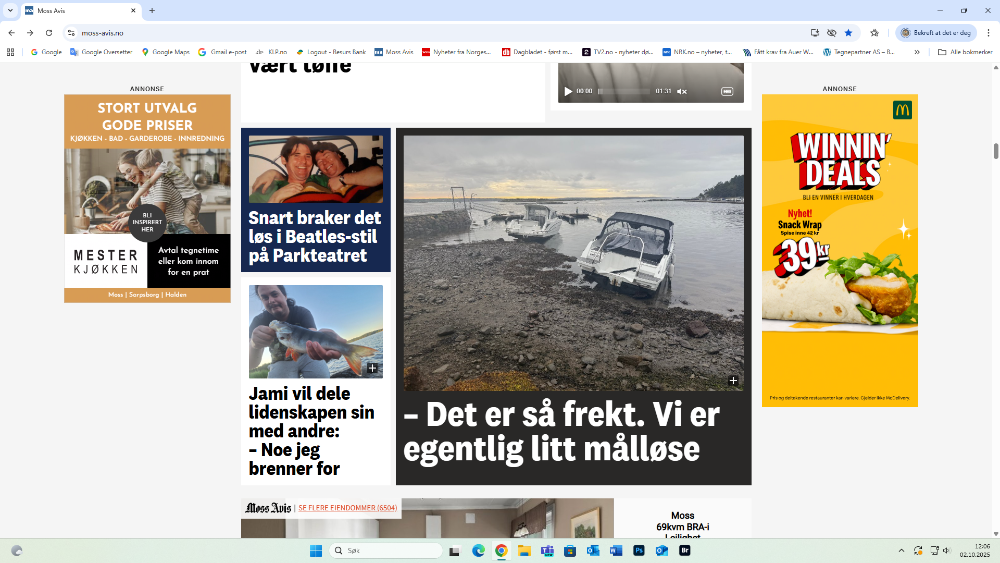
Task: Open the Google Apps grid in the bookmarks bar
Action: [11, 51]
